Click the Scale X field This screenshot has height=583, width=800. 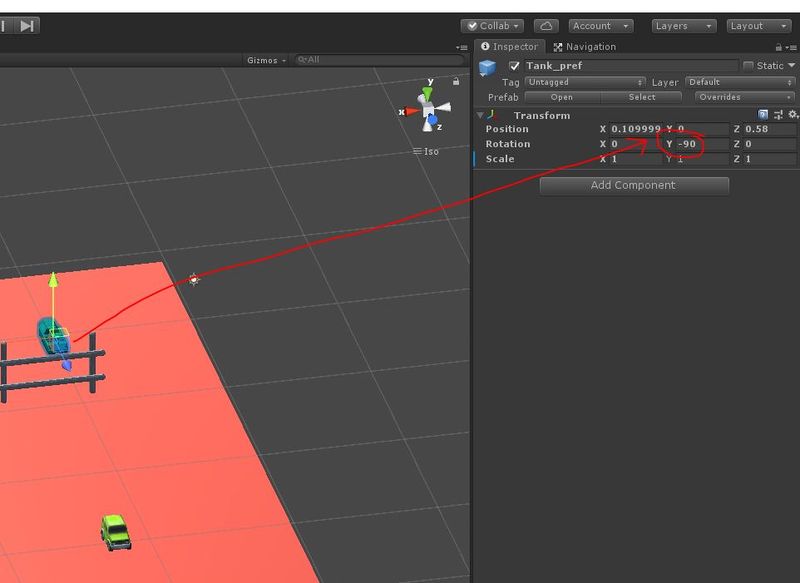tap(636, 159)
